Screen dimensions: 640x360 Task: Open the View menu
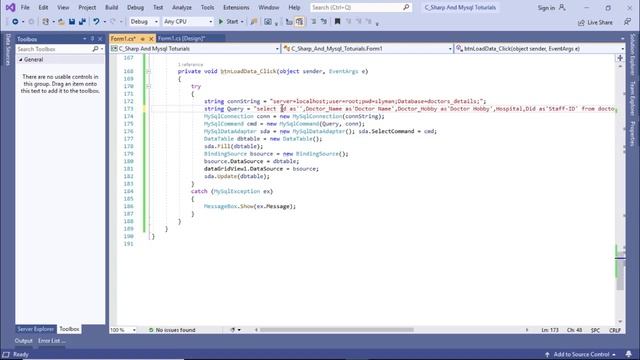tap(63, 7)
